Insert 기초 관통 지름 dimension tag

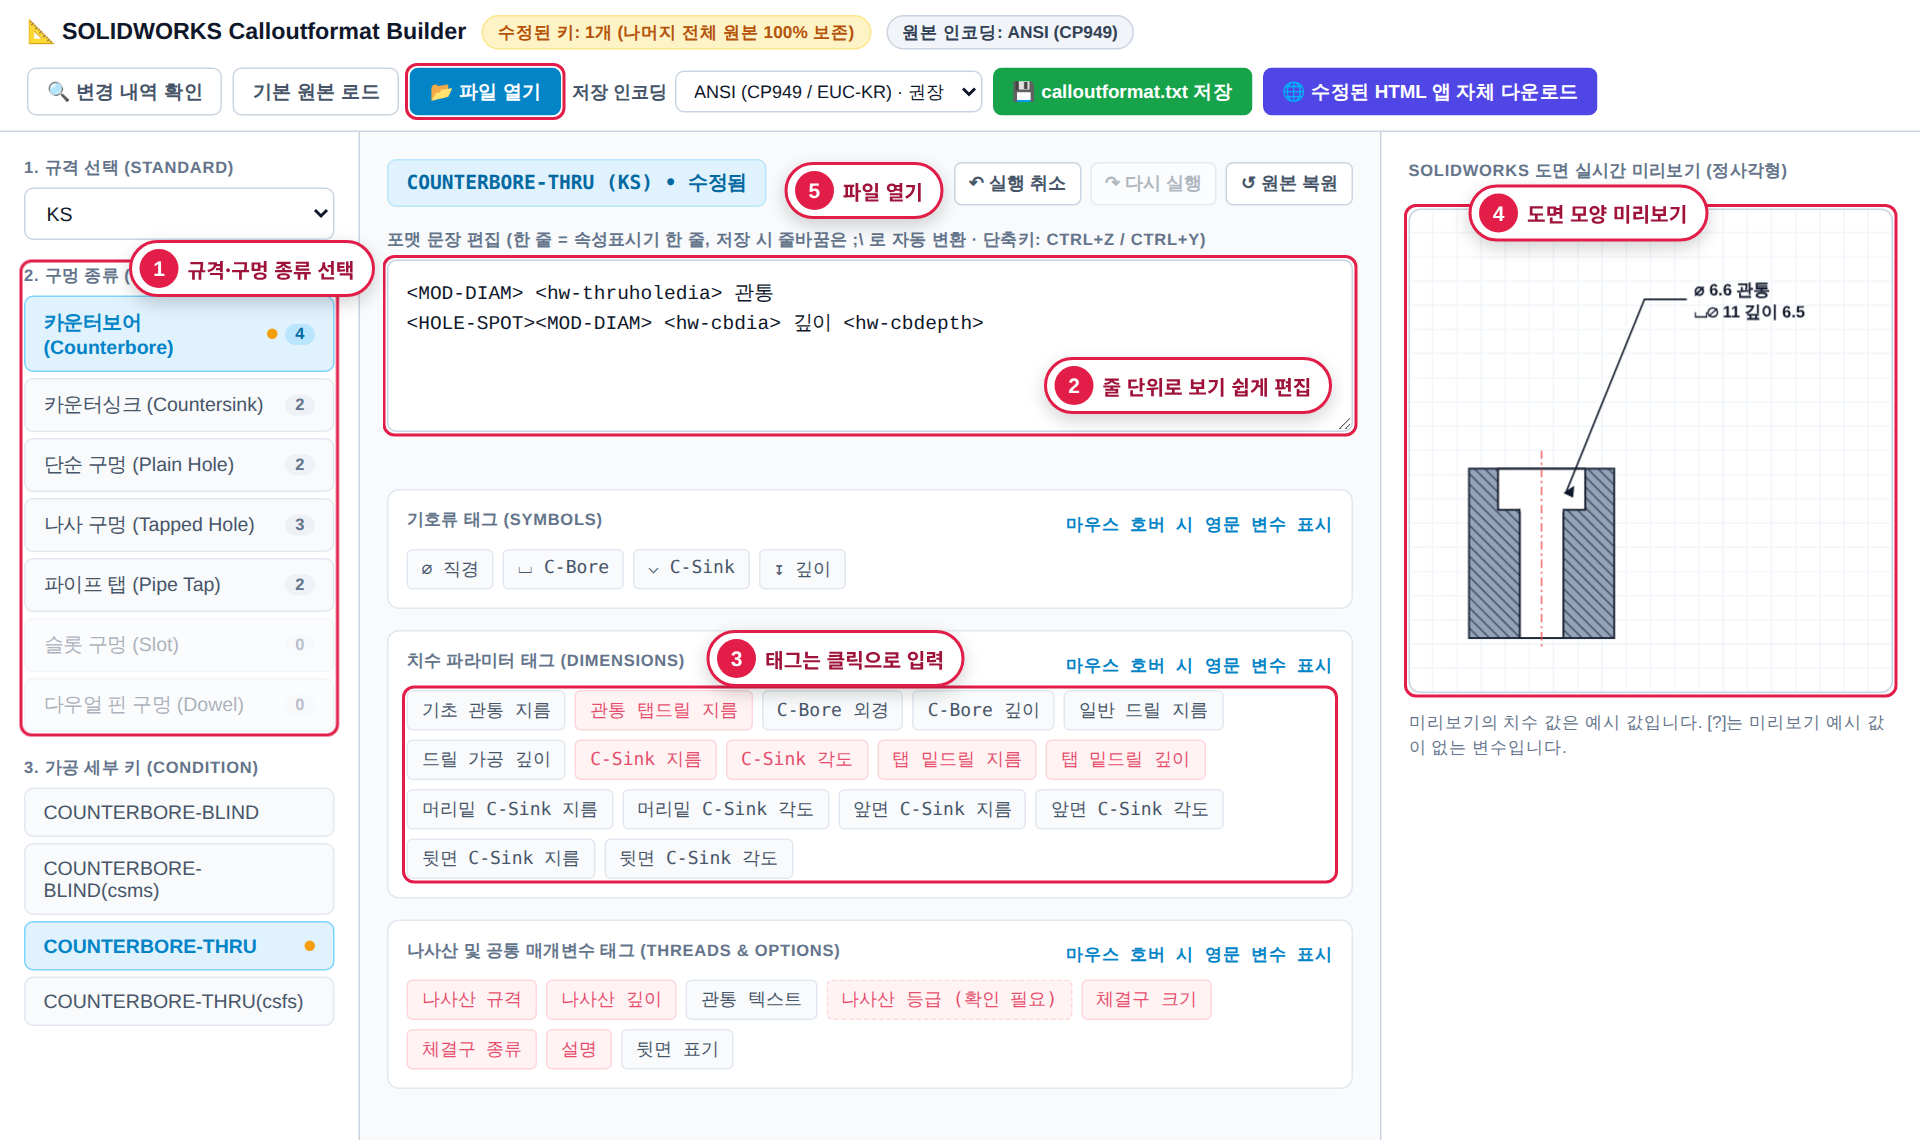tap(486, 710)
